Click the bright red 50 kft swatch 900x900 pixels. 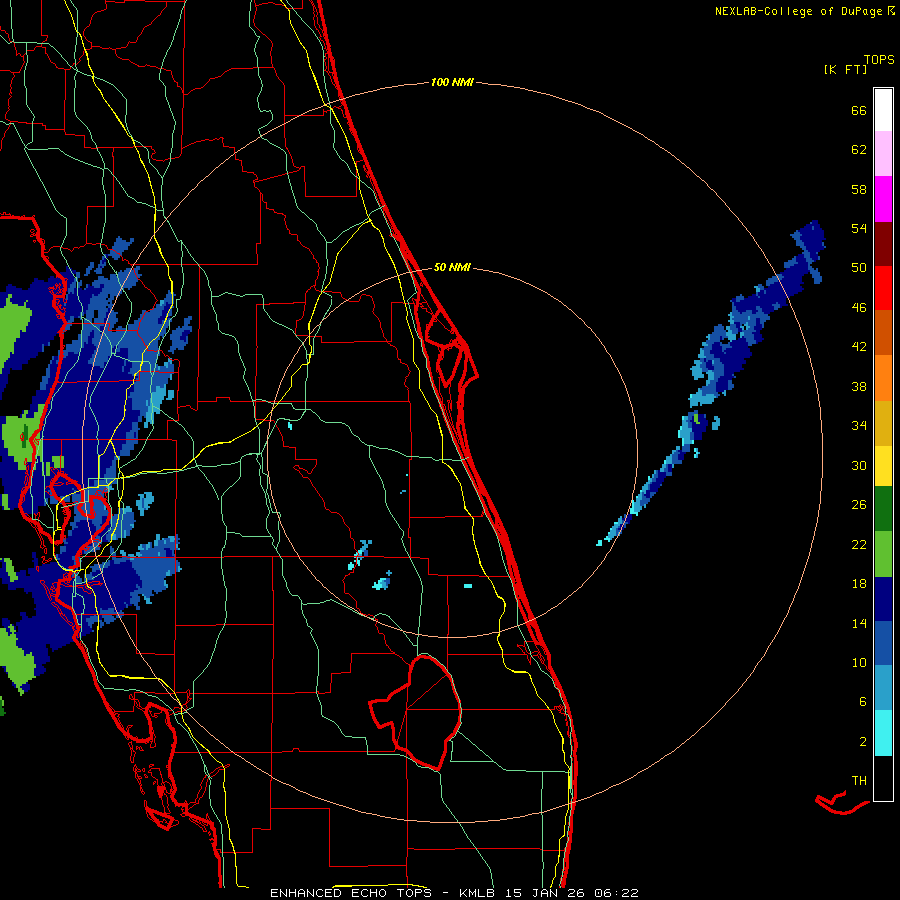(x=883, y=288)
